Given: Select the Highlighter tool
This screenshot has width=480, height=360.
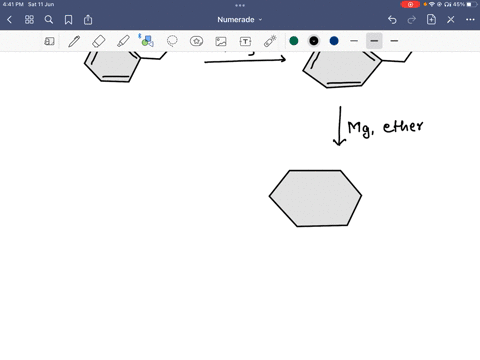Looking at the screenshot, I should [x=123, y=41].
